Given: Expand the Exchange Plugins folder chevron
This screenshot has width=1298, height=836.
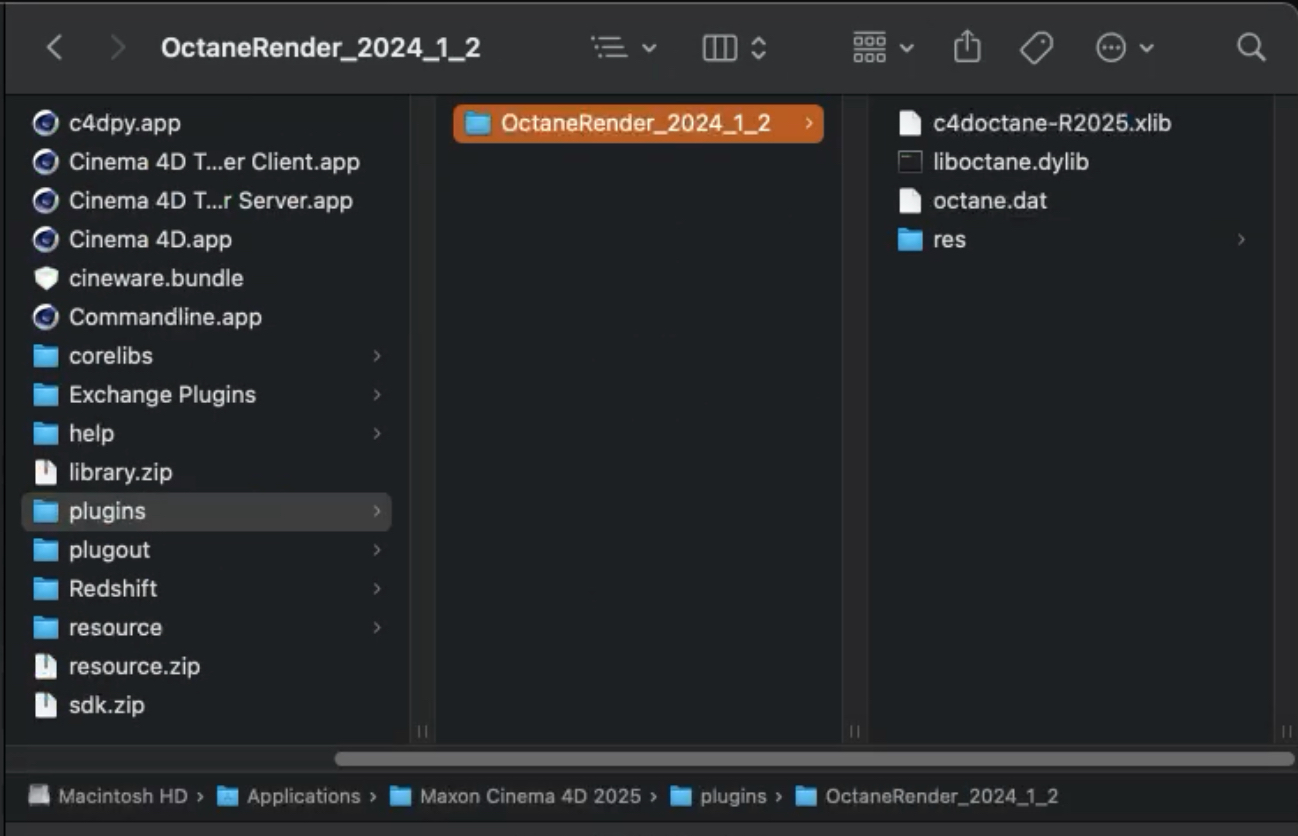Looking at the screenshot, I should point(377,395).
